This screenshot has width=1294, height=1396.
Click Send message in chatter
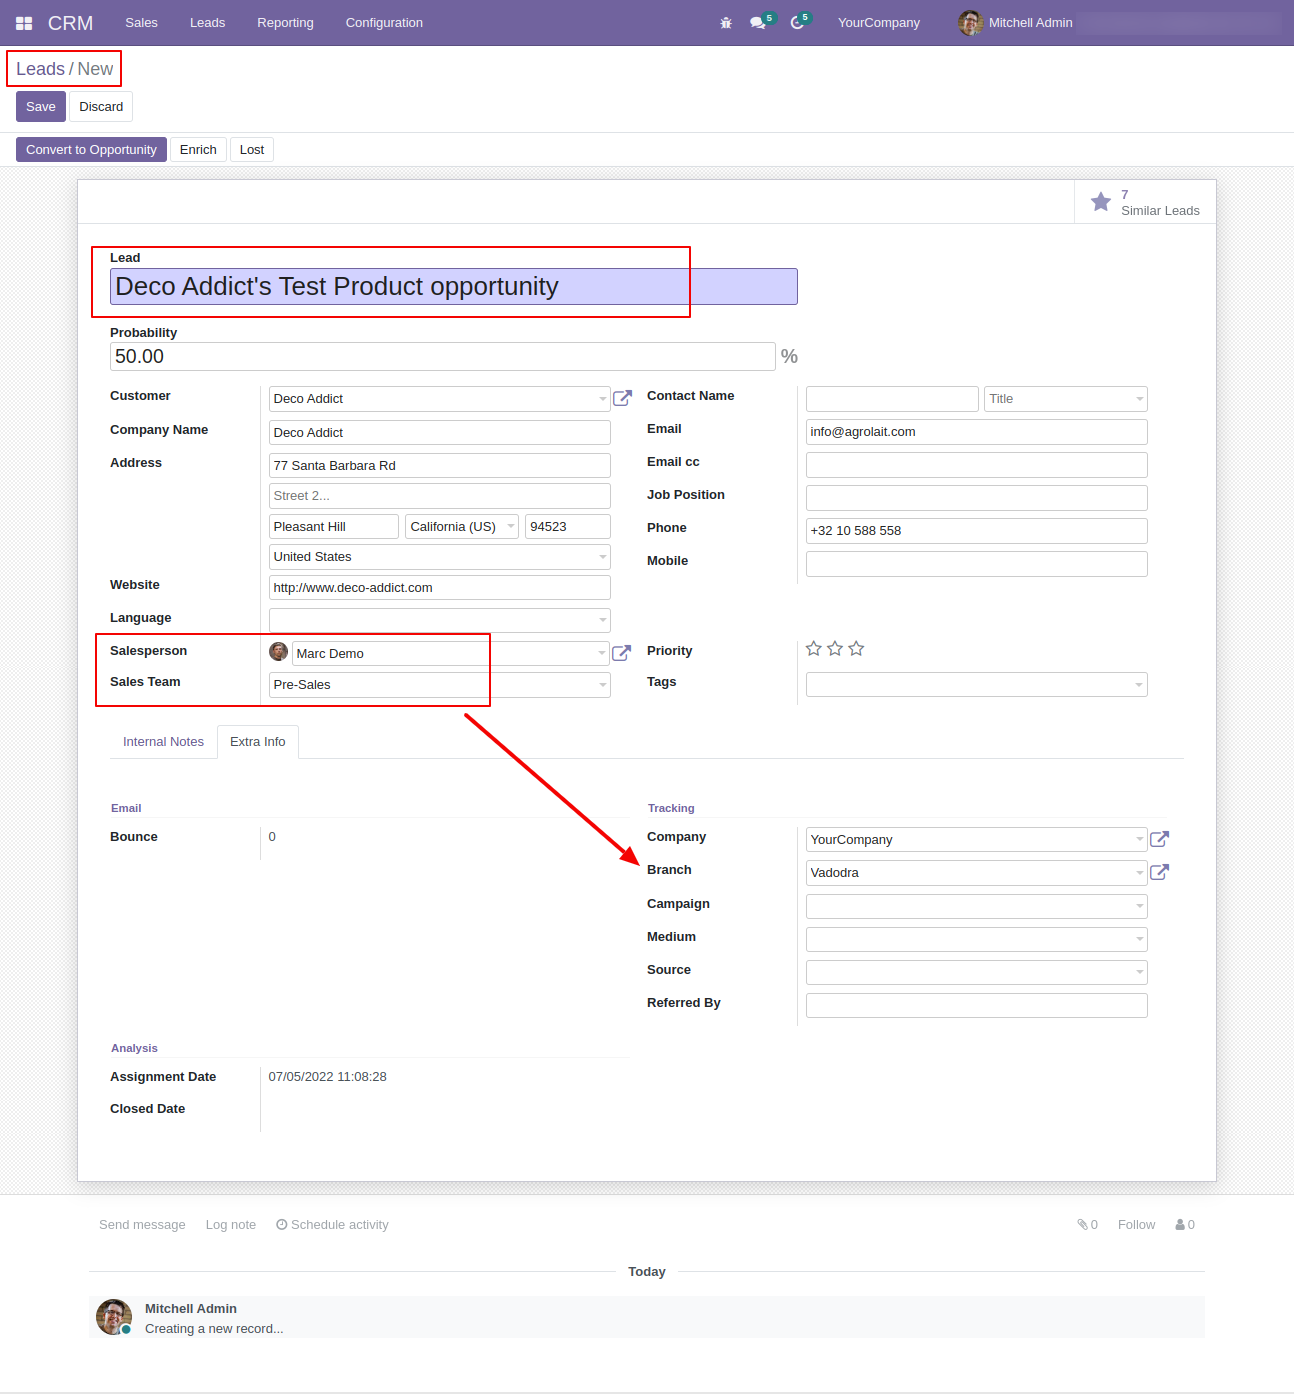[142, 1225]
